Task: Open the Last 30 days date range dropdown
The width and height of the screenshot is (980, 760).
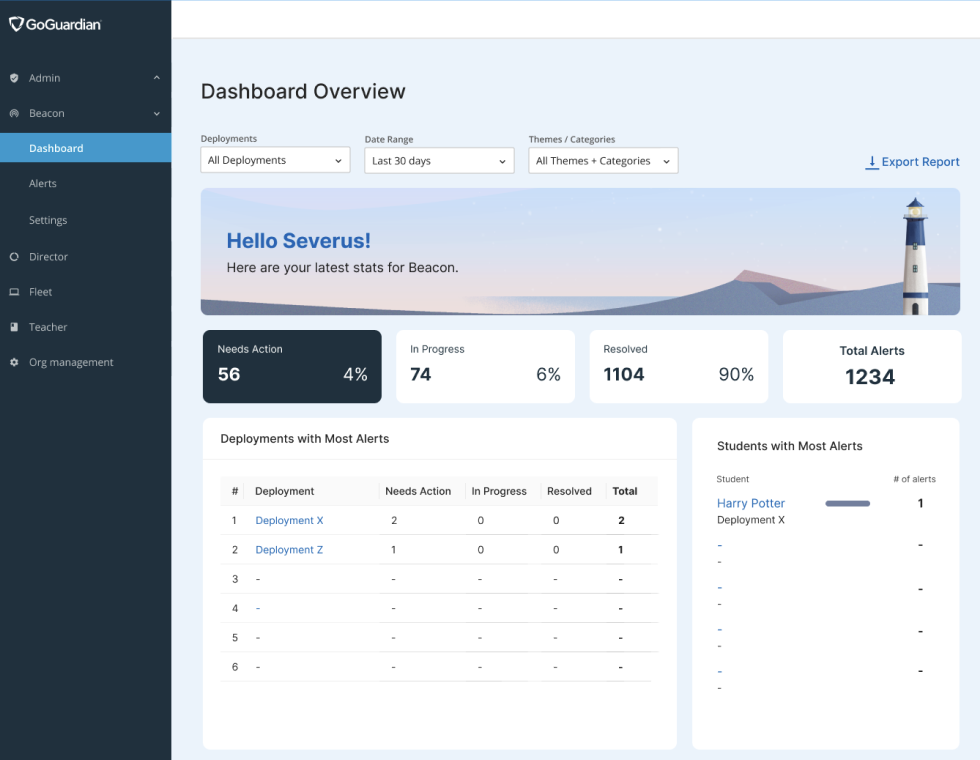Action: click(439, 161)
